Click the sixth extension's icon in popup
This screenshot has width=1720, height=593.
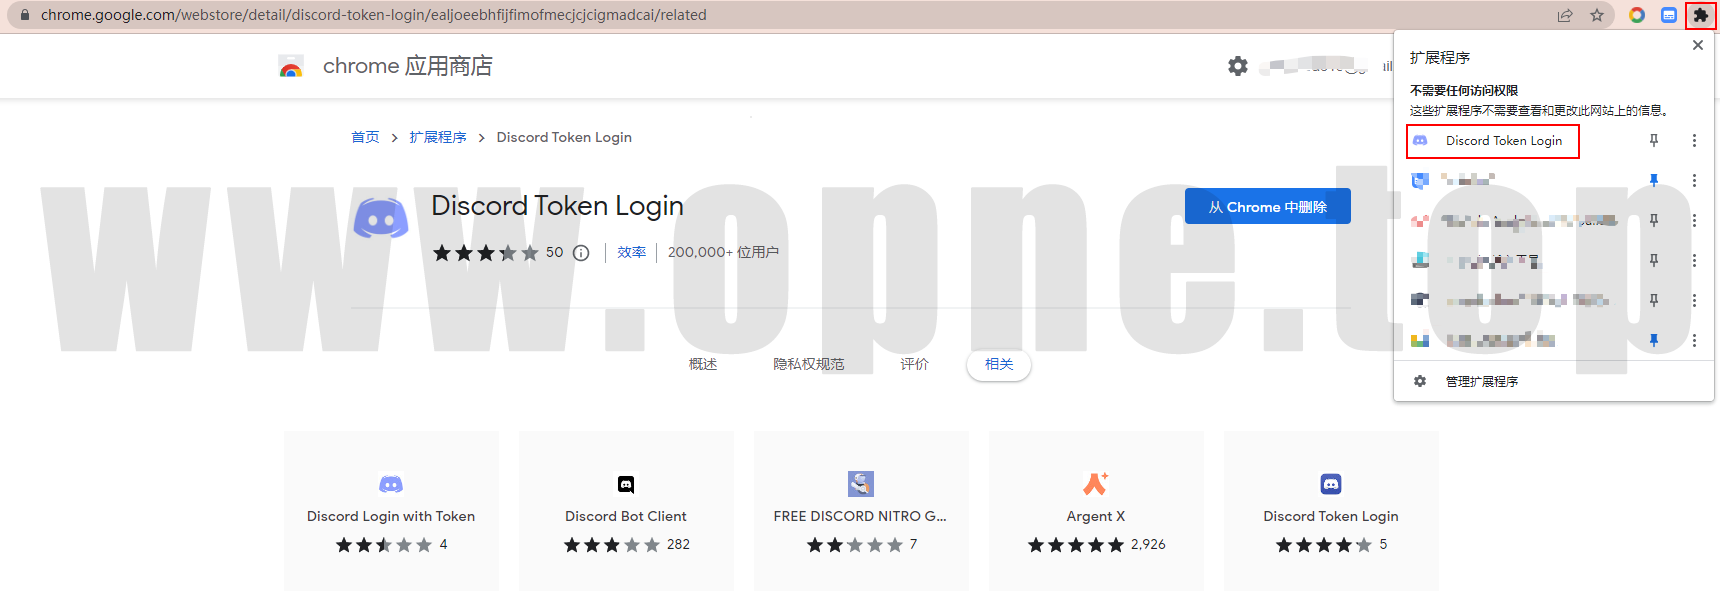point(1420,340)
